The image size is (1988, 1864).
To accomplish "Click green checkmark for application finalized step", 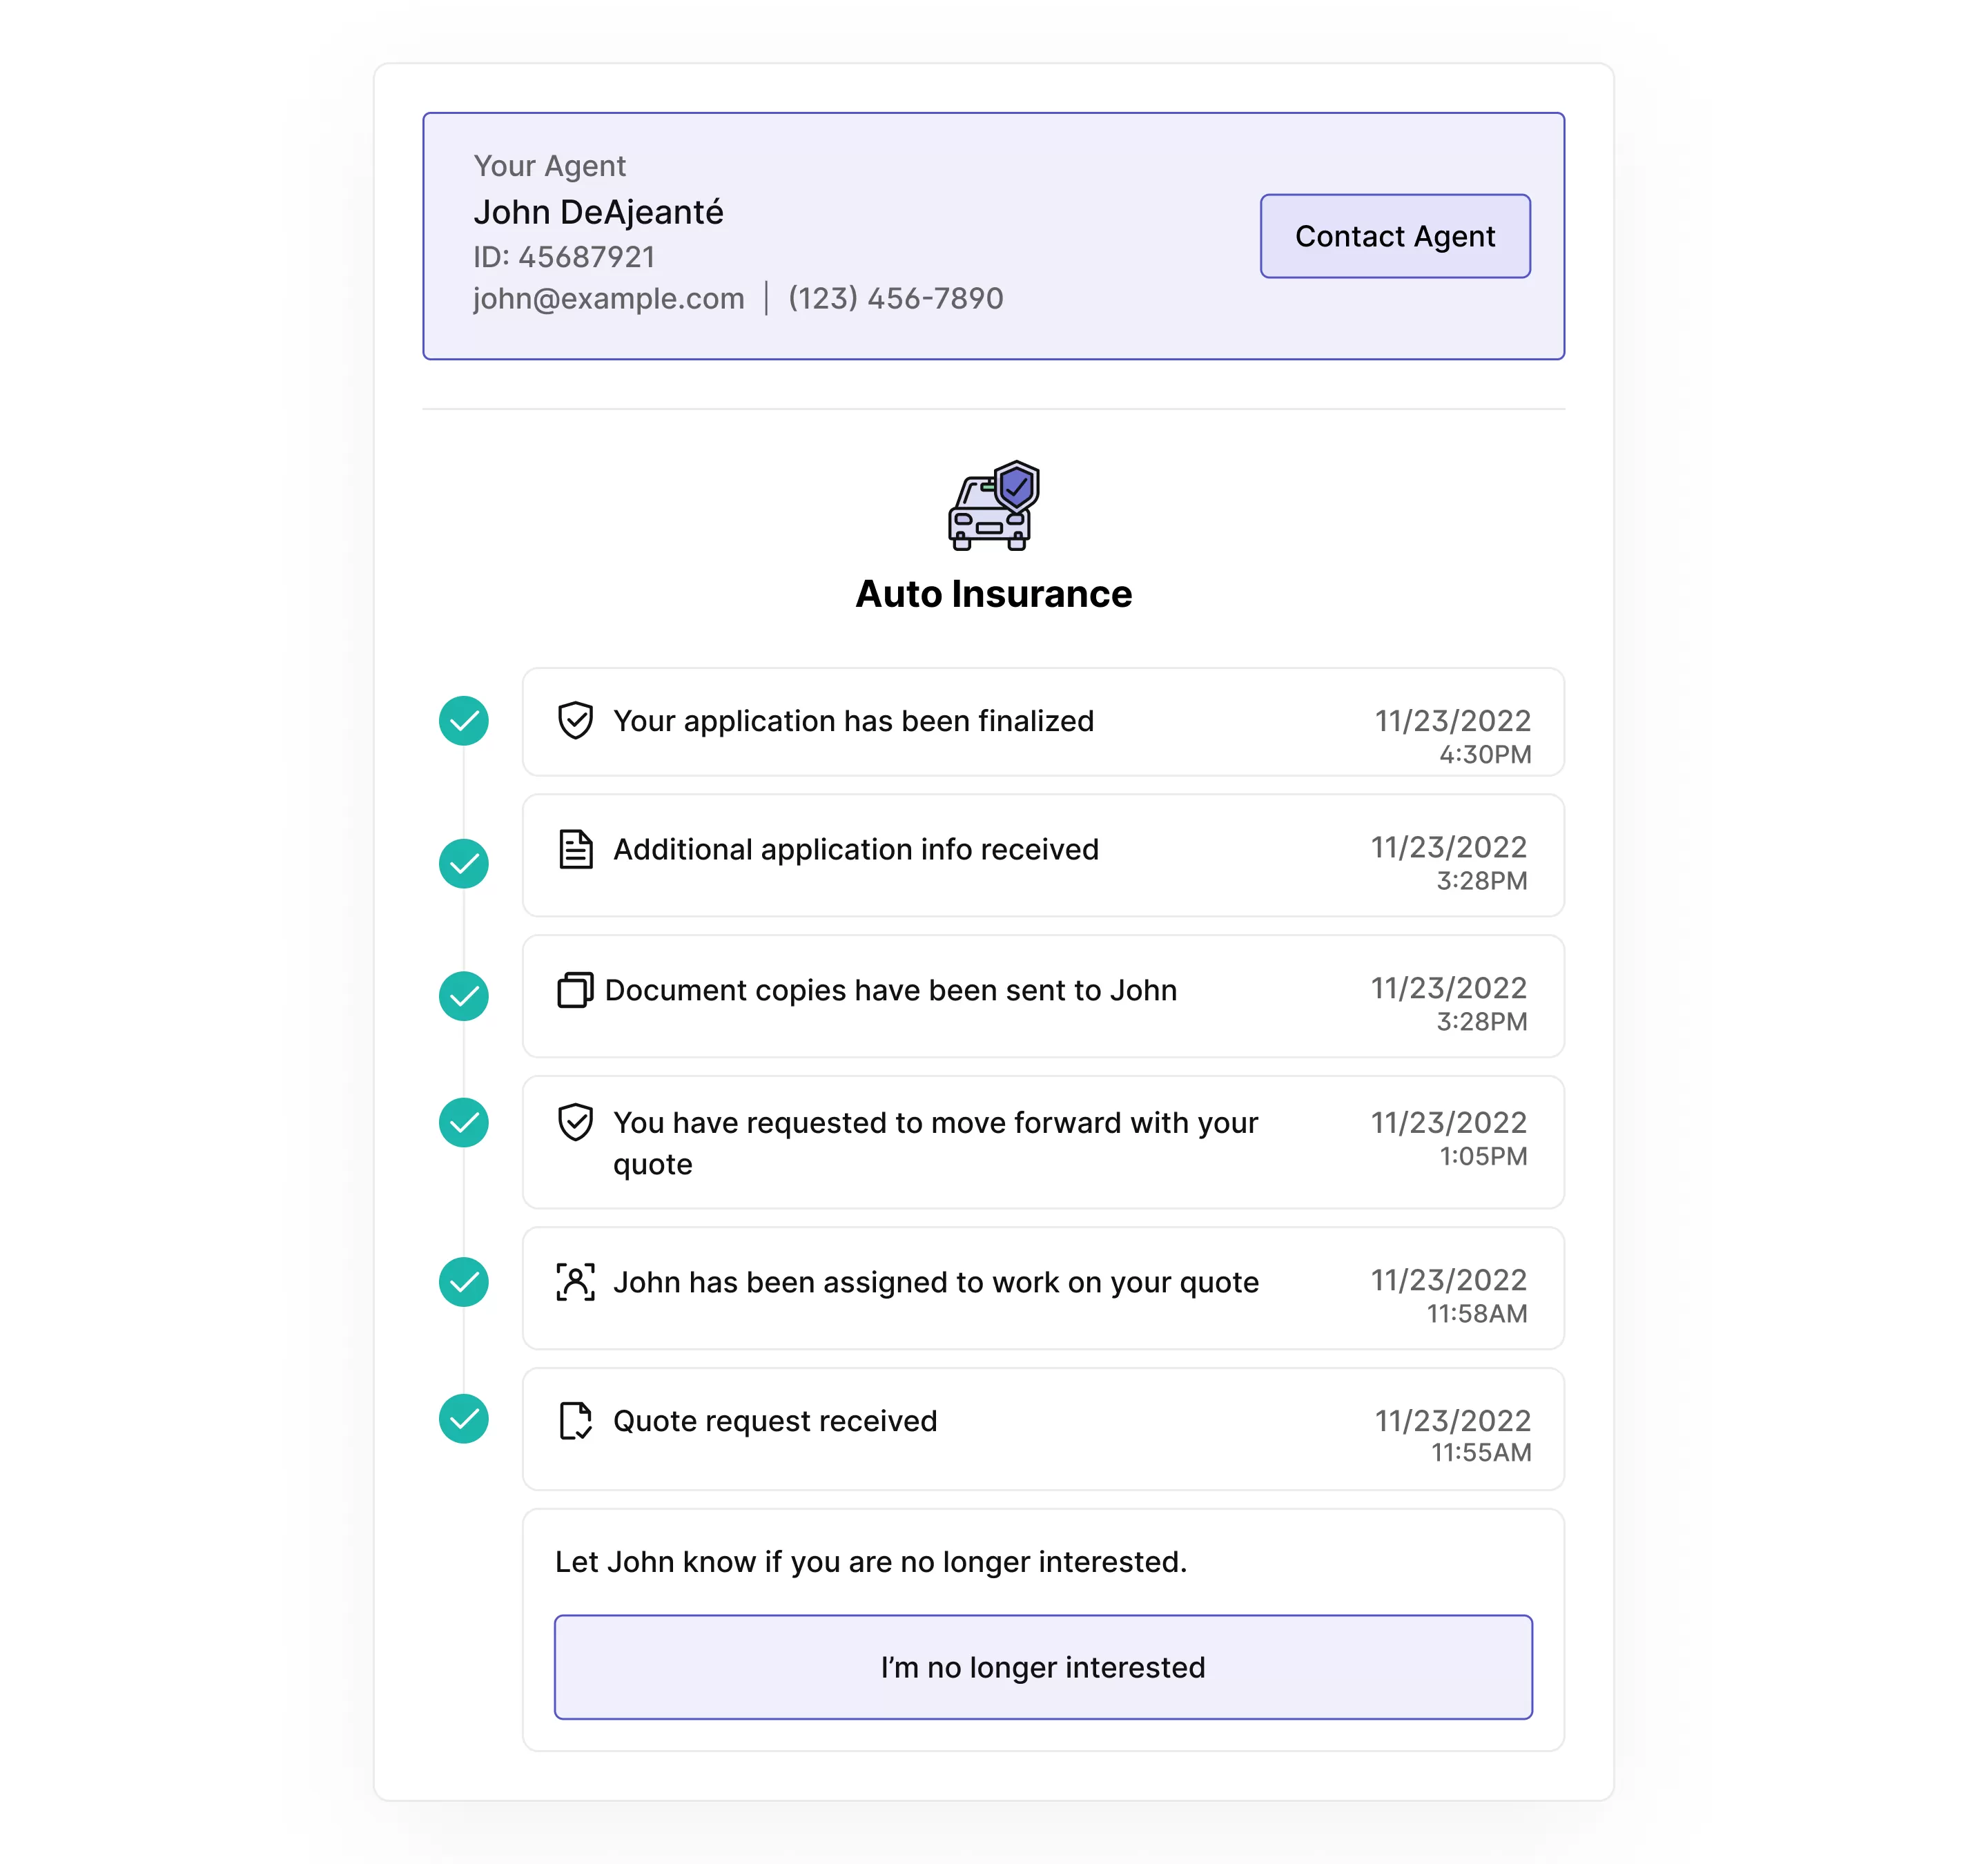I will click(x=464, y=720).
